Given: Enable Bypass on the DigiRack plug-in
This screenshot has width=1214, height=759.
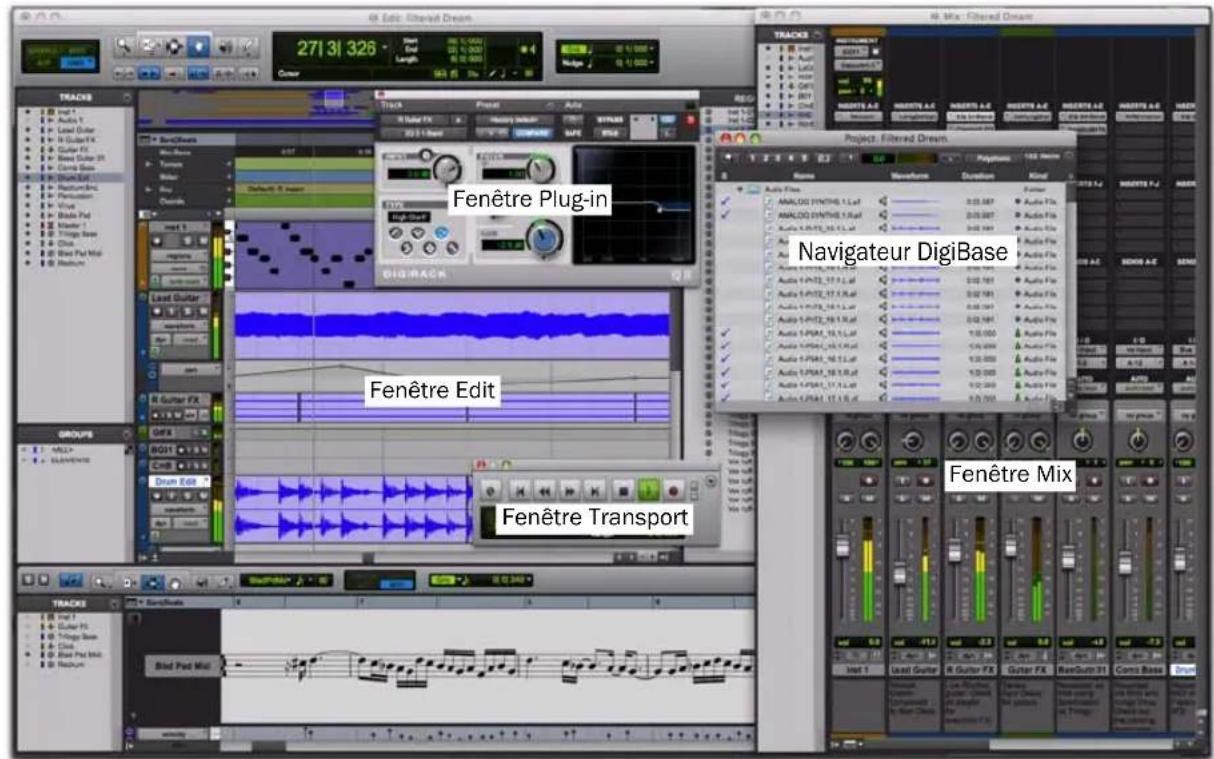Looking at the screenshot, I should point(609,119).
